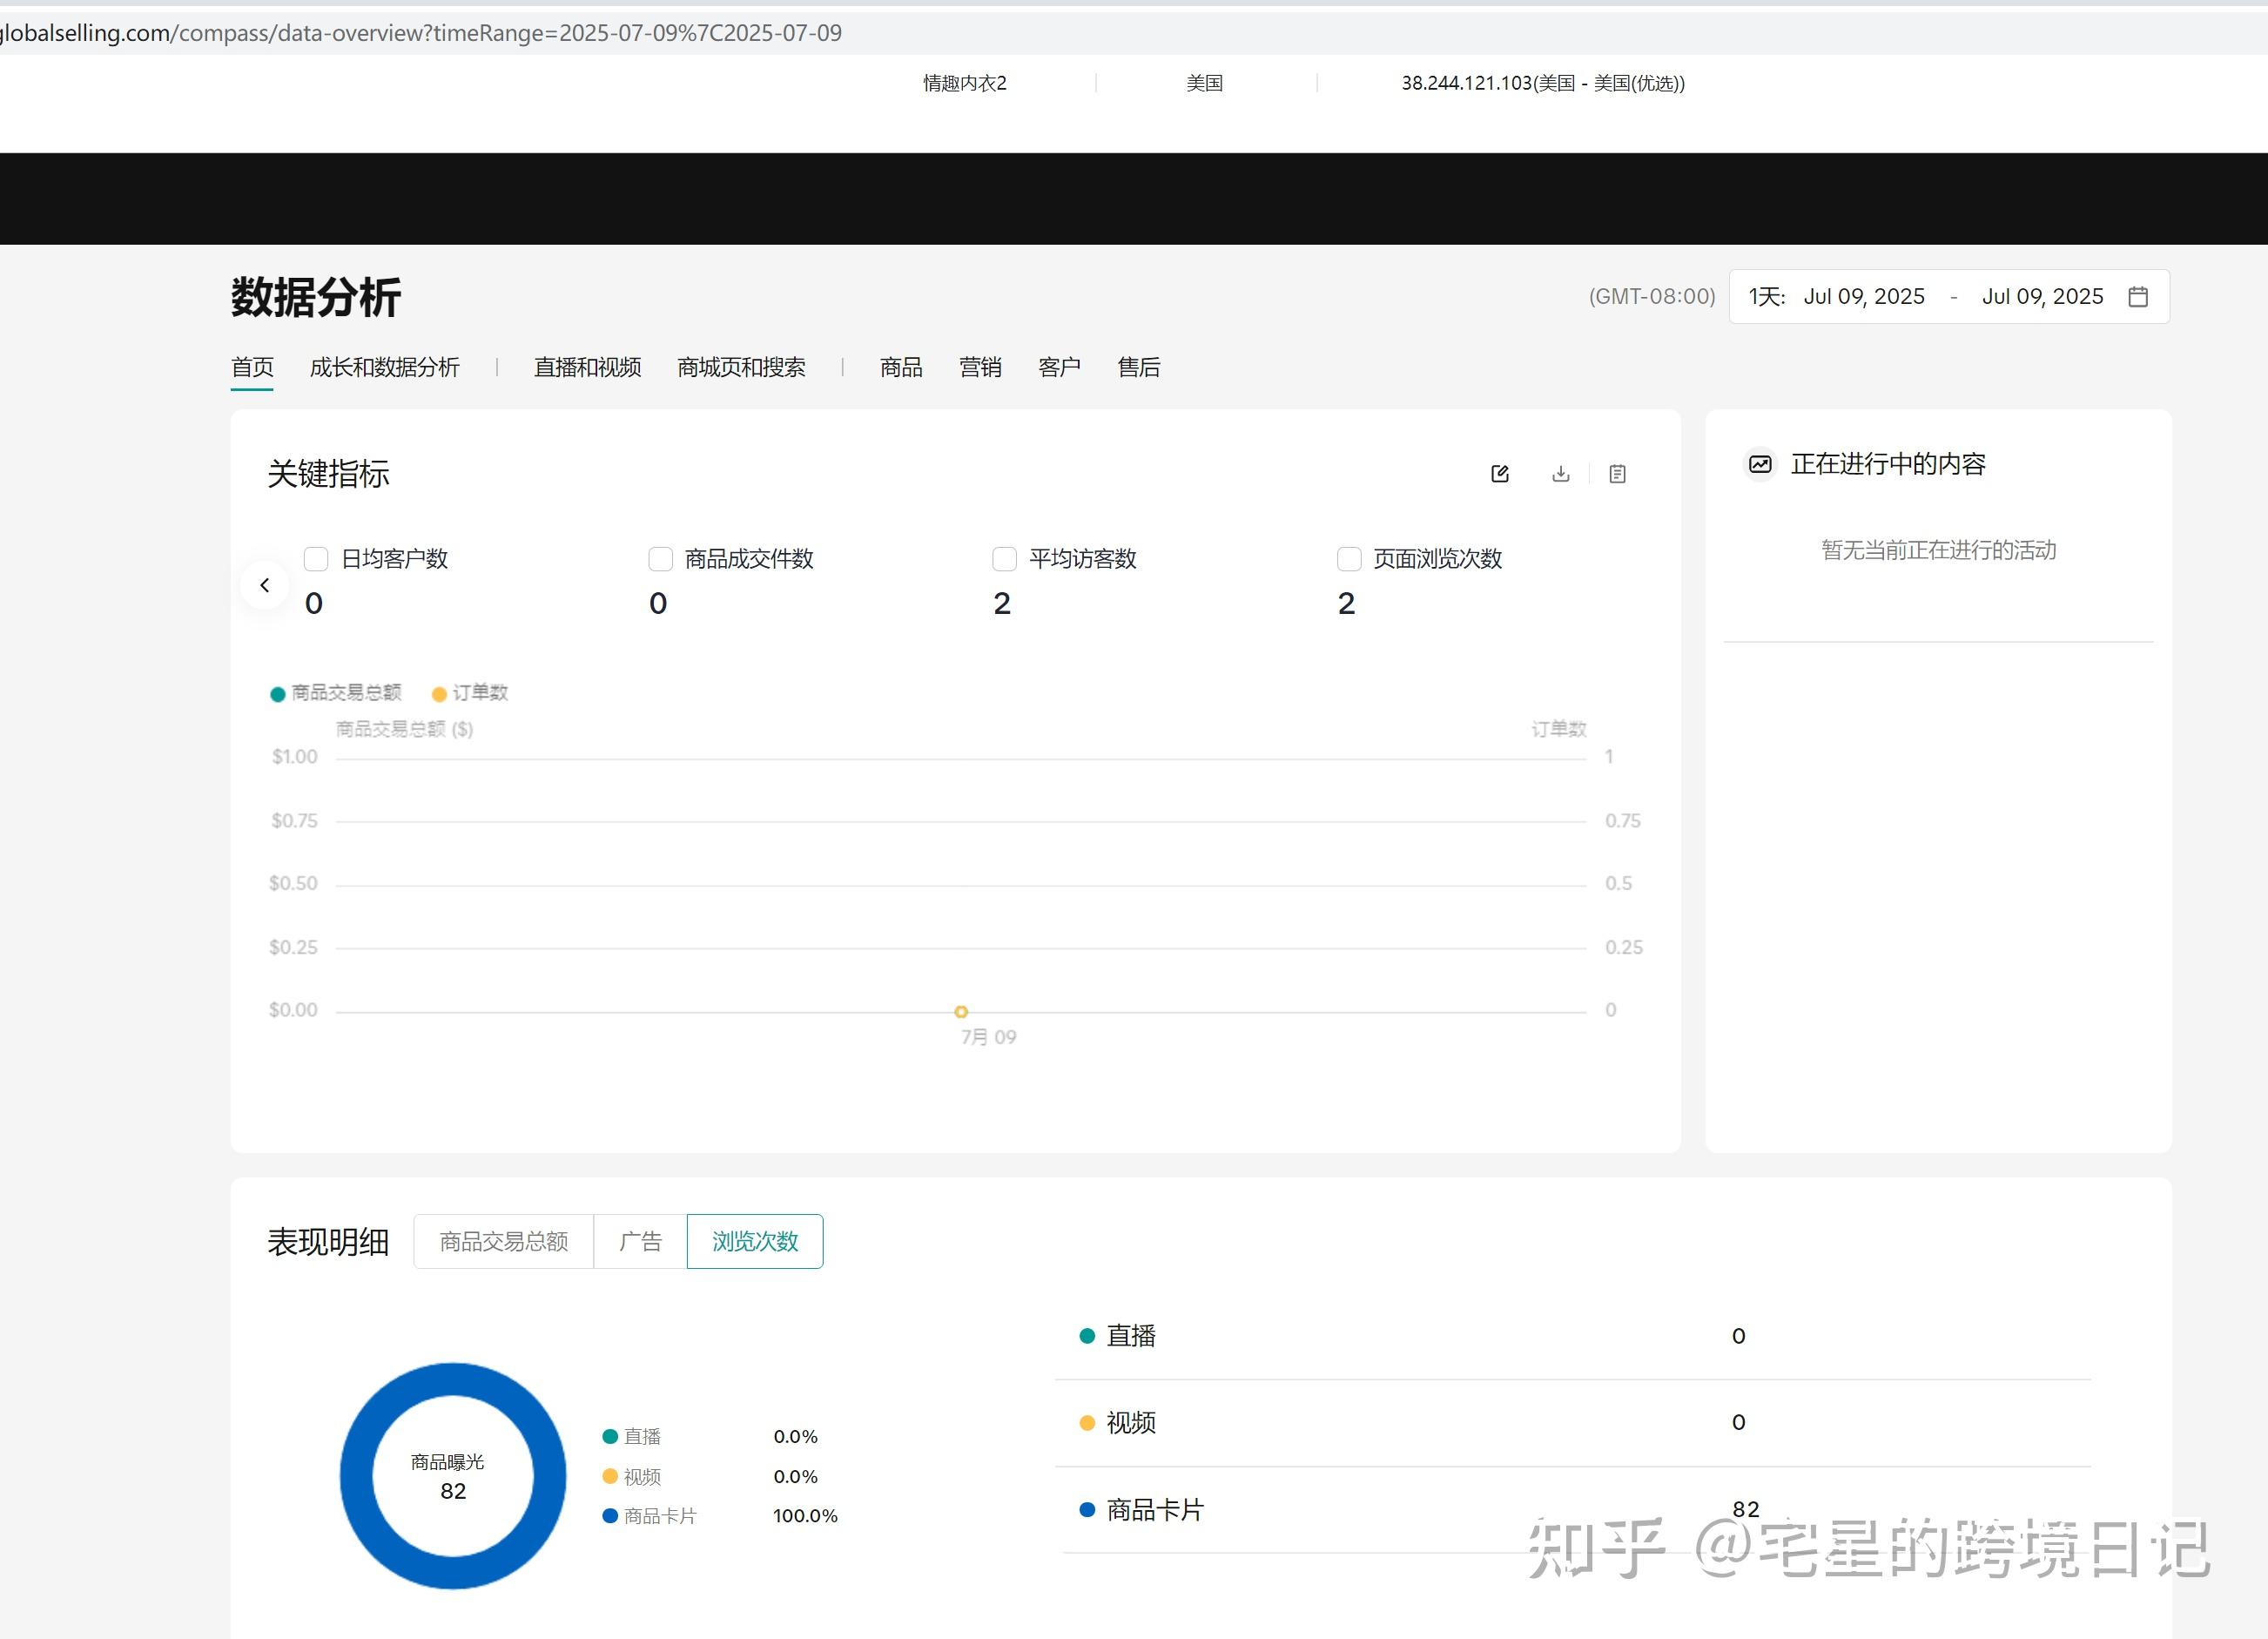Tick the 平均访客数 checkbox
The height and width of the screenshot is (1639, 2268).
pos(1004,559)
